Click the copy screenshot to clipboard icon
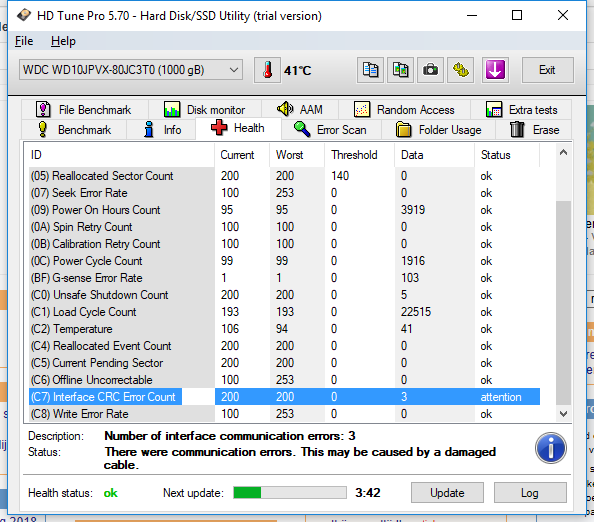The width and height of the screenshot is (594, 522). (x=400, y=70)
